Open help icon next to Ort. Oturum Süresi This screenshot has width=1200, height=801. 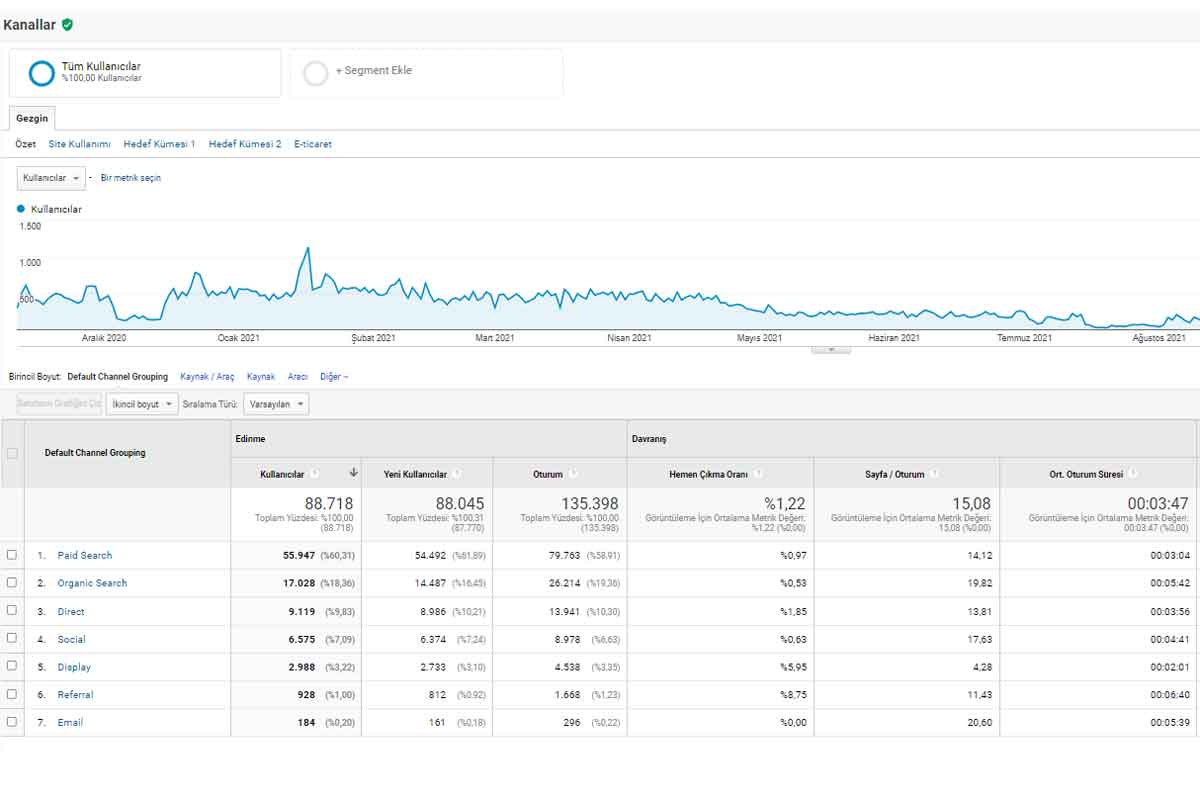pos(1133,474)
